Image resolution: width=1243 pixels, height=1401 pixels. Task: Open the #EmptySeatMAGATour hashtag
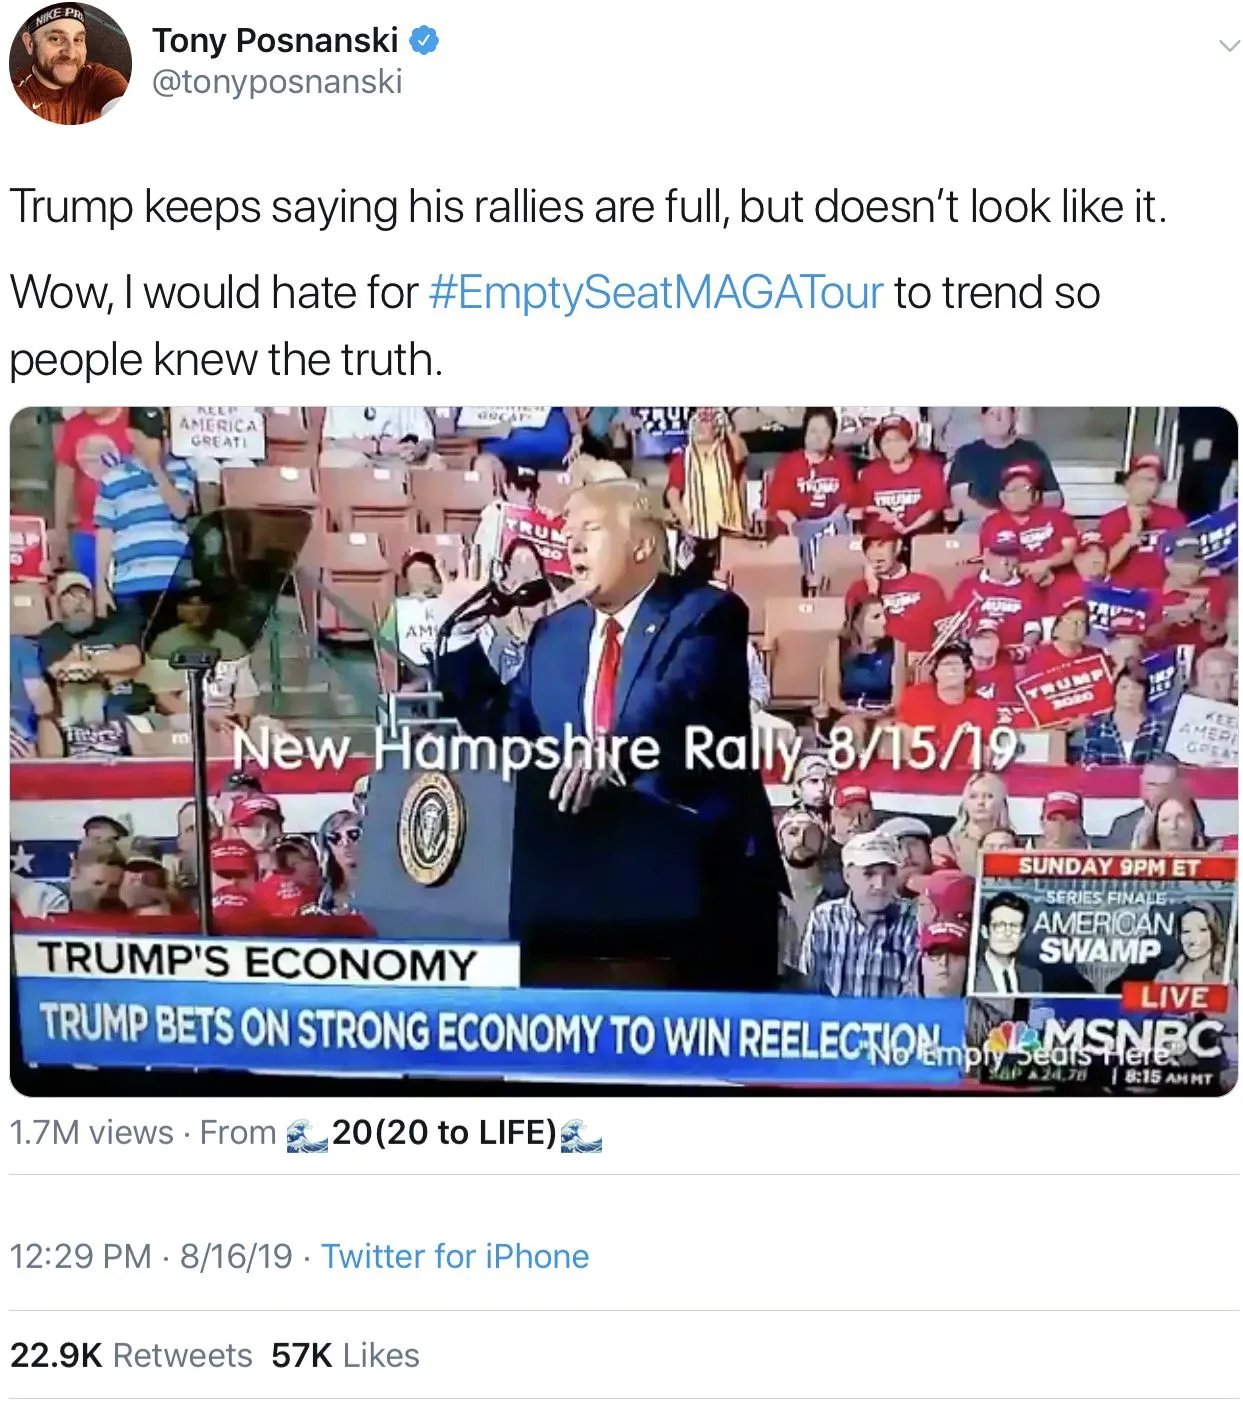(656, 293)
